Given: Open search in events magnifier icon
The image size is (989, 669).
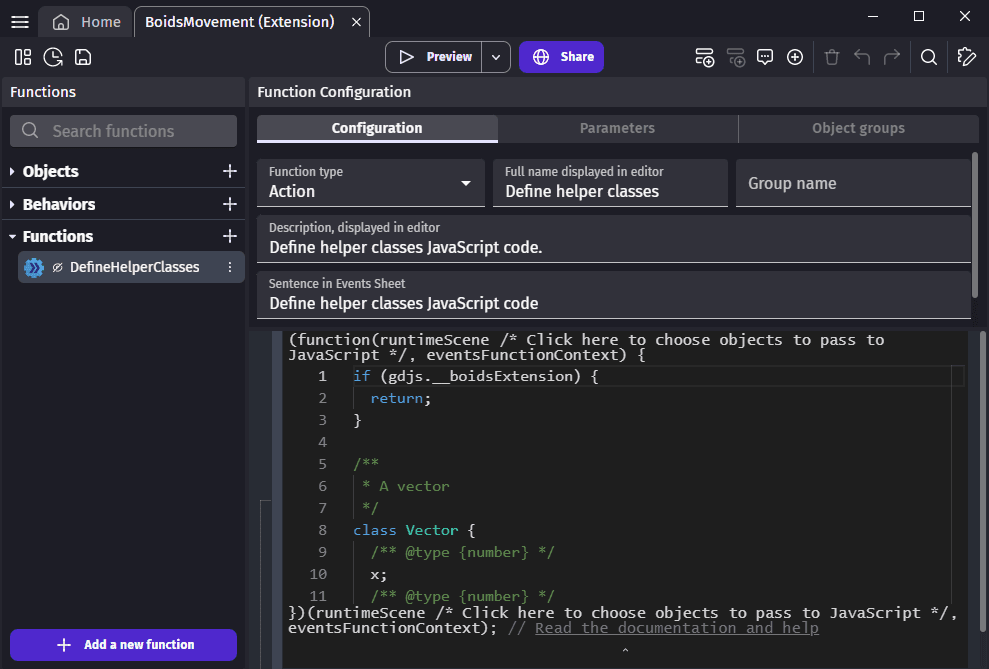Looking at the screenshot, I should [929, 57].
